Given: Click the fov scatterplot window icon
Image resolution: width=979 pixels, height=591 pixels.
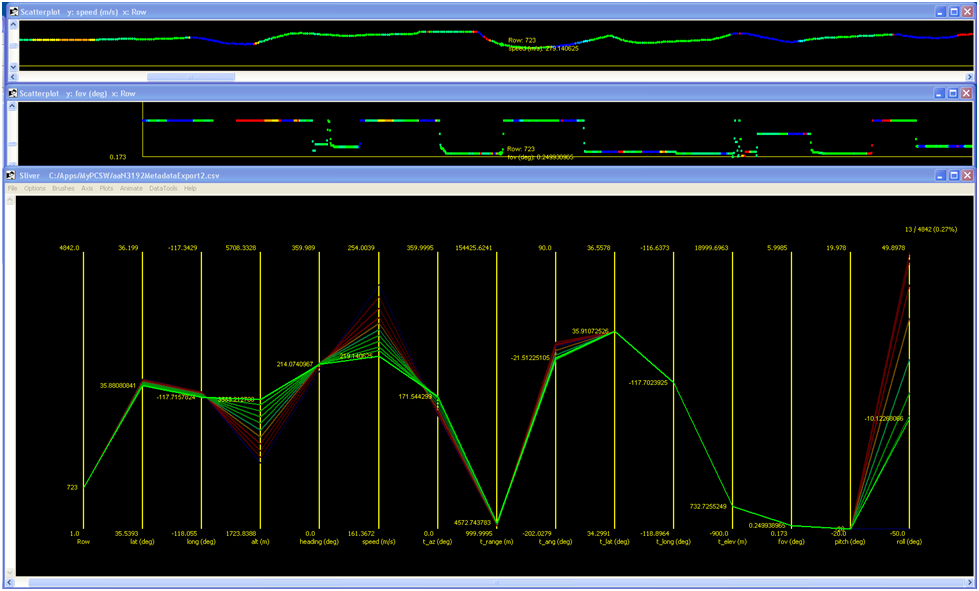Looking at the screenshot, I should point(12,93).
